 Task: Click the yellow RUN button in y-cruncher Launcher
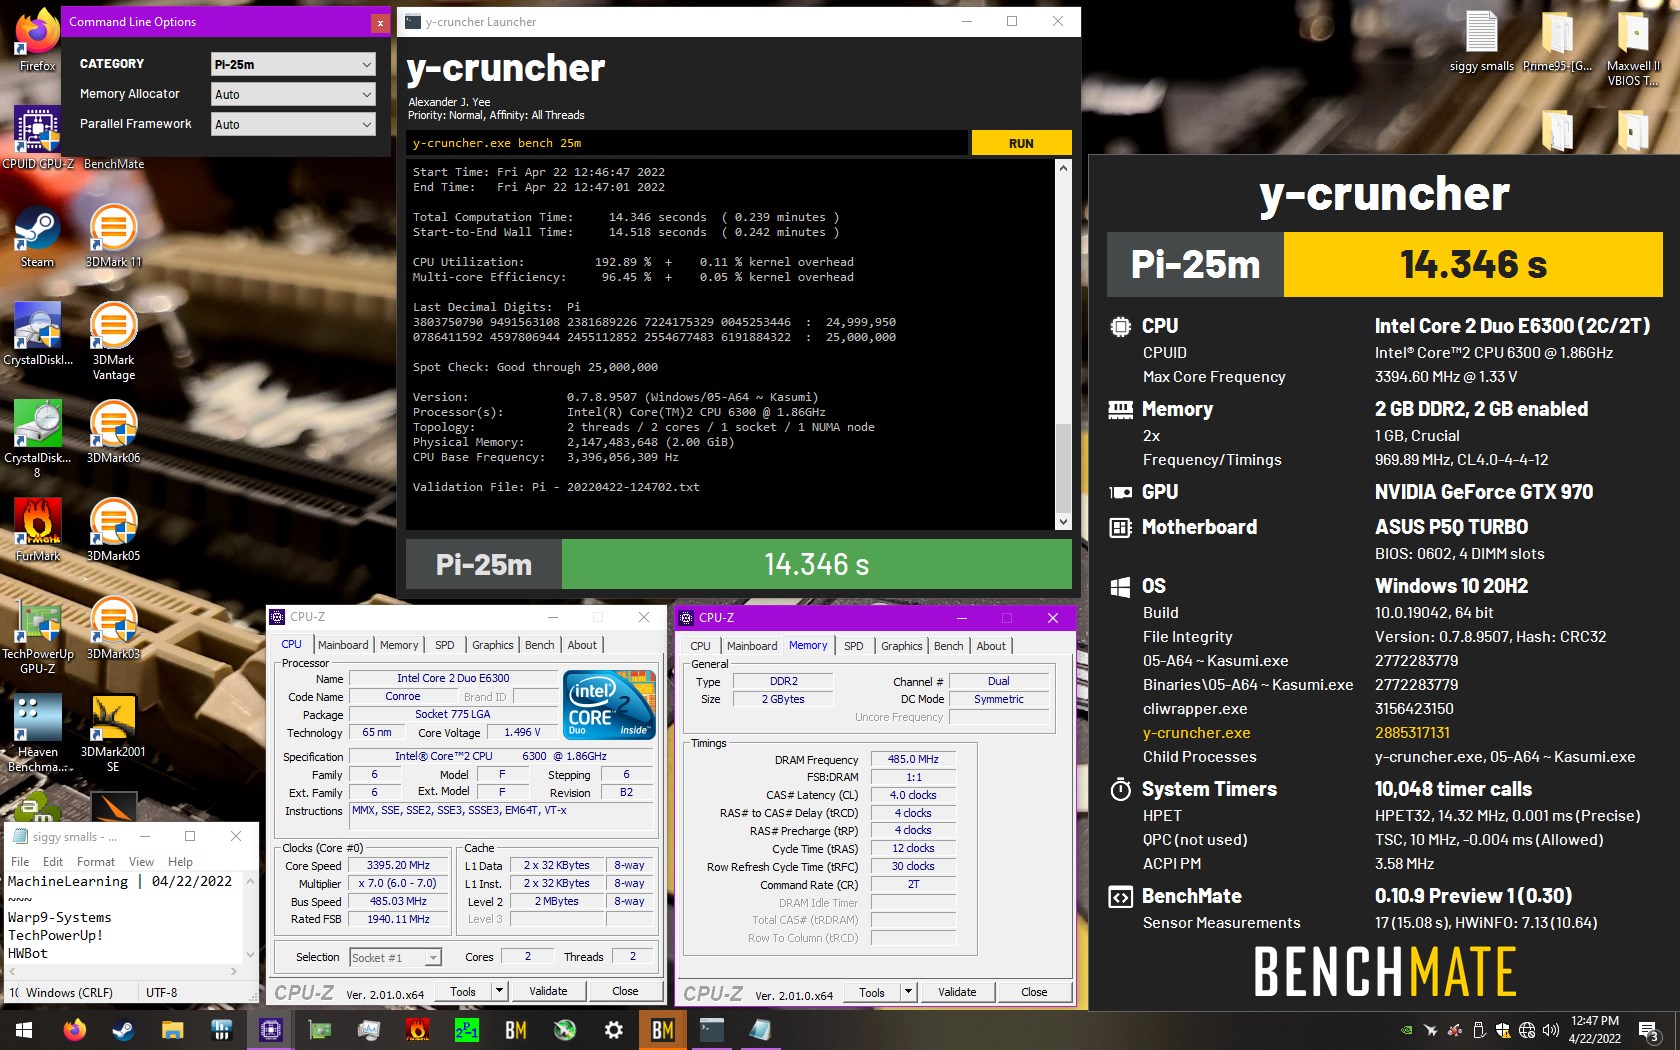[1021, 143]
